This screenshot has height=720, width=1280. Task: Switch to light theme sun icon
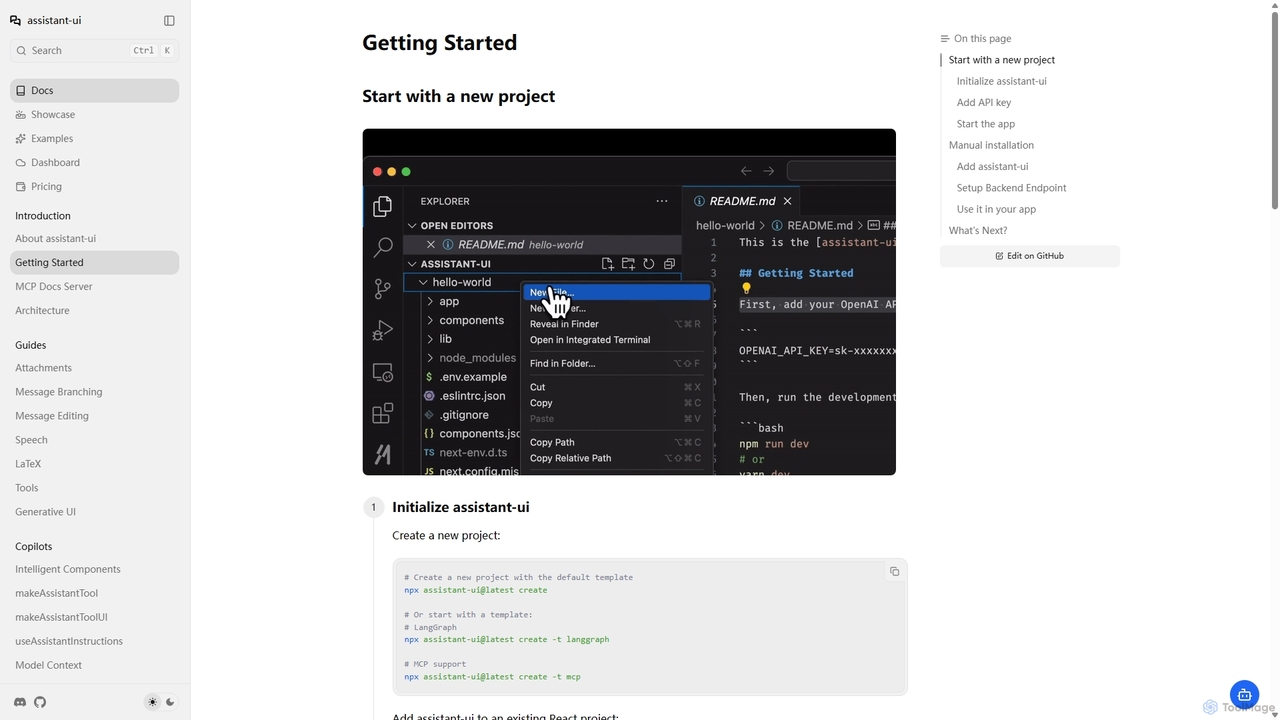coord(152,702)
